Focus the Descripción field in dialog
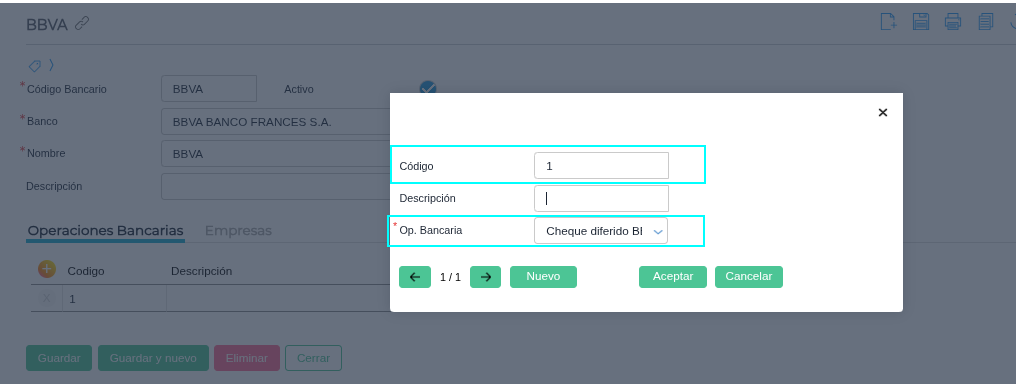Screen dimensions: 1016x384 tap(601, 199)
